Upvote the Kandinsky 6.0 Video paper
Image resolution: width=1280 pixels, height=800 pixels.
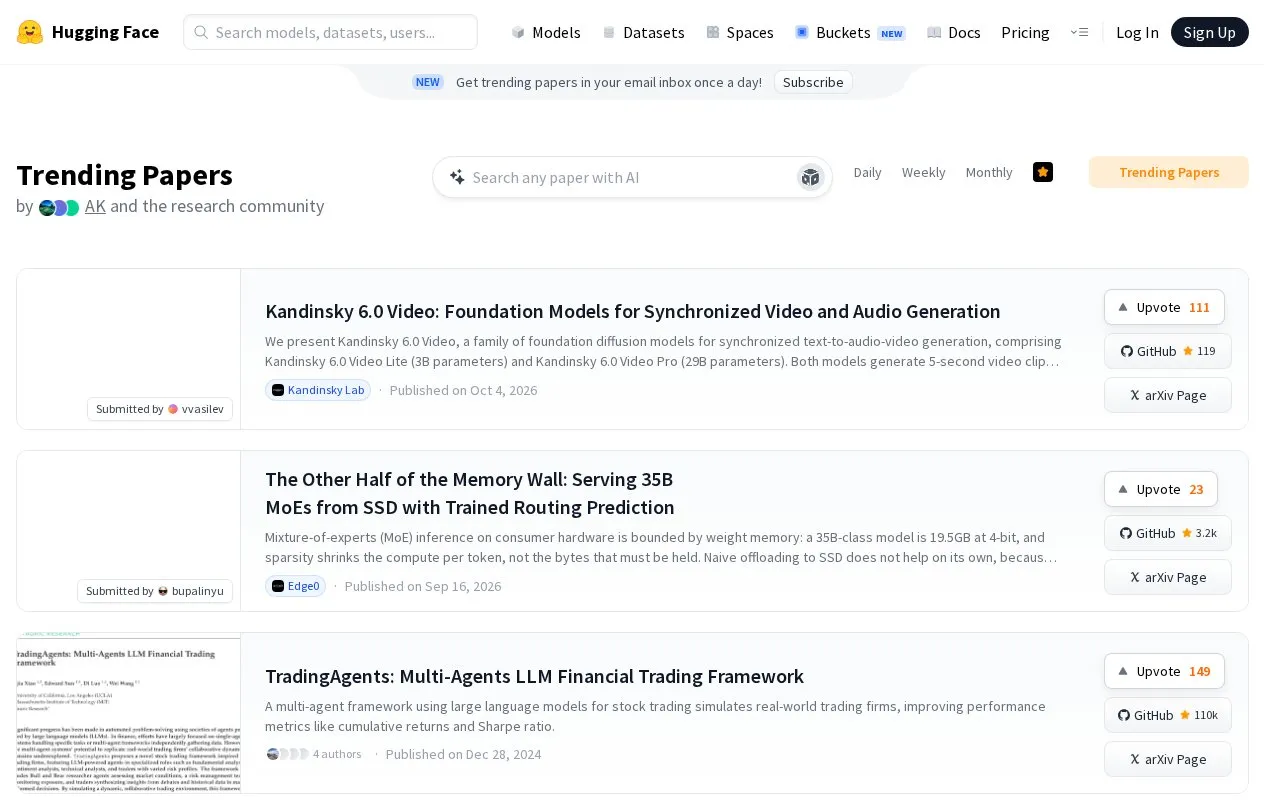click(x=1164, y=307)
